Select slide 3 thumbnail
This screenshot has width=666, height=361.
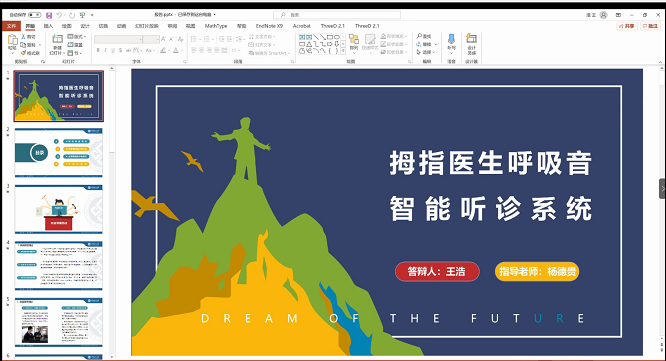click(59, 209)
